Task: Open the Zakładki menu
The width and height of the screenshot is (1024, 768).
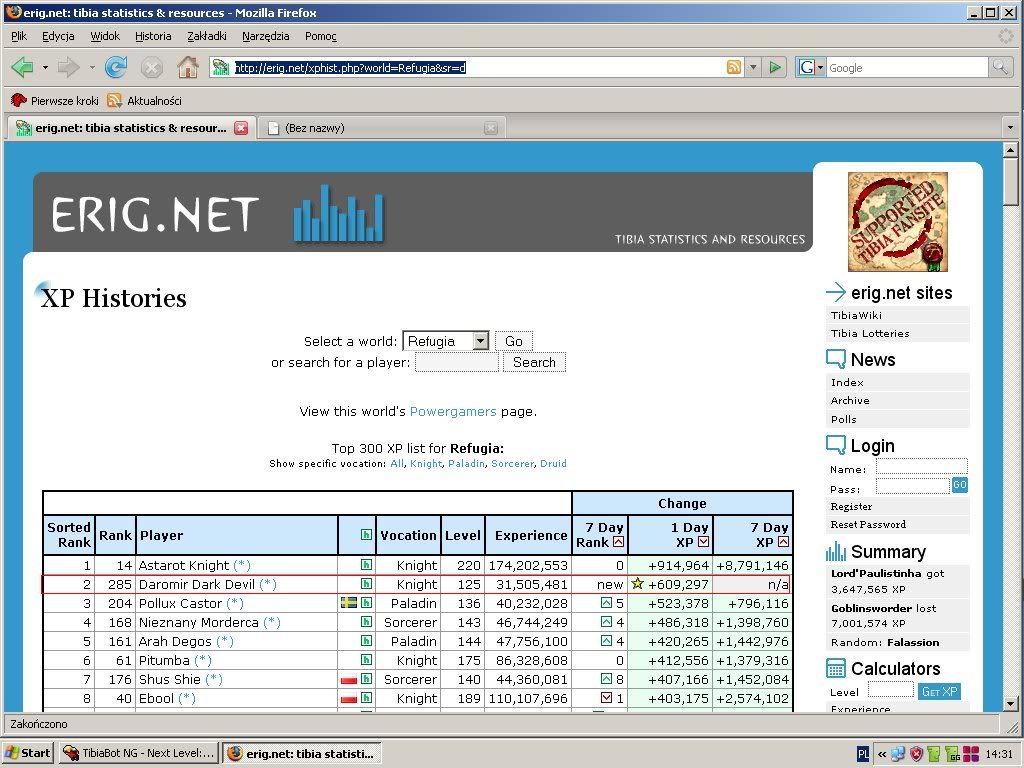Action: 206,36
